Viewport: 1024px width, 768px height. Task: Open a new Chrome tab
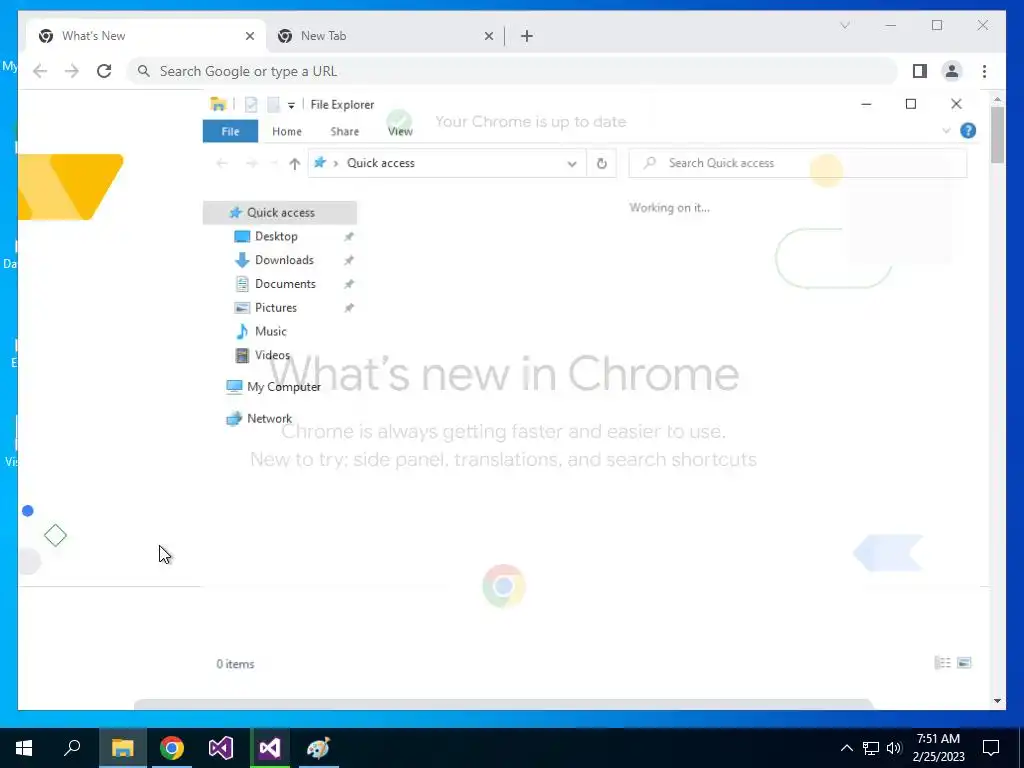coord(527,36)
